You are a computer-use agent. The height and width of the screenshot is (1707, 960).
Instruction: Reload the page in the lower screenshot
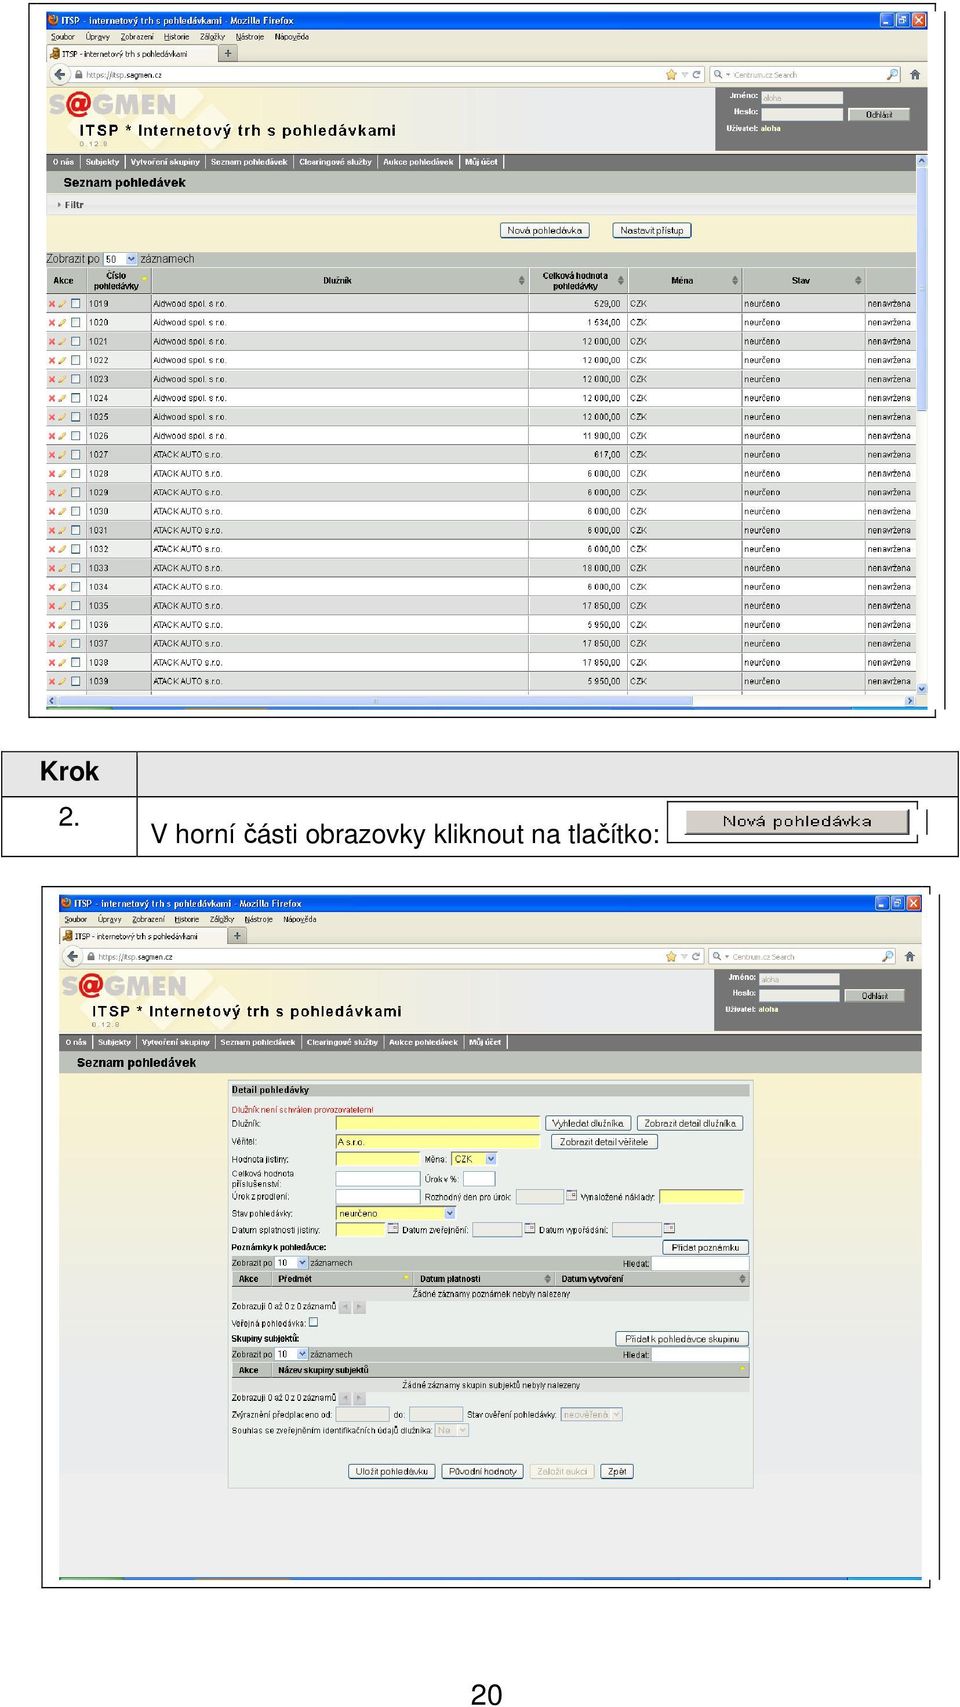pos(697,956)
